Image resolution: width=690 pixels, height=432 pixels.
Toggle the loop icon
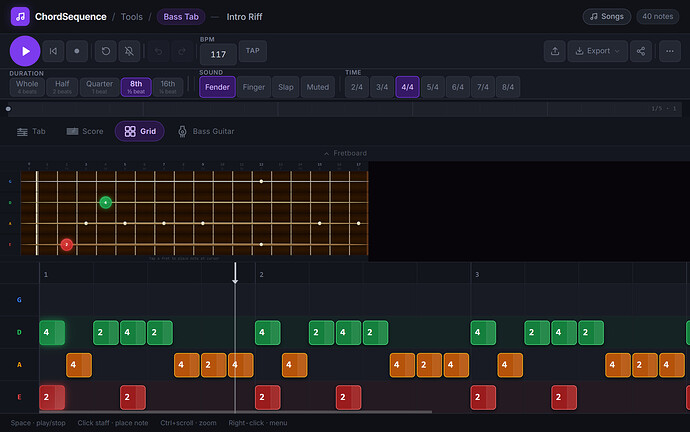pyautogui.click(x=106, y=51)
